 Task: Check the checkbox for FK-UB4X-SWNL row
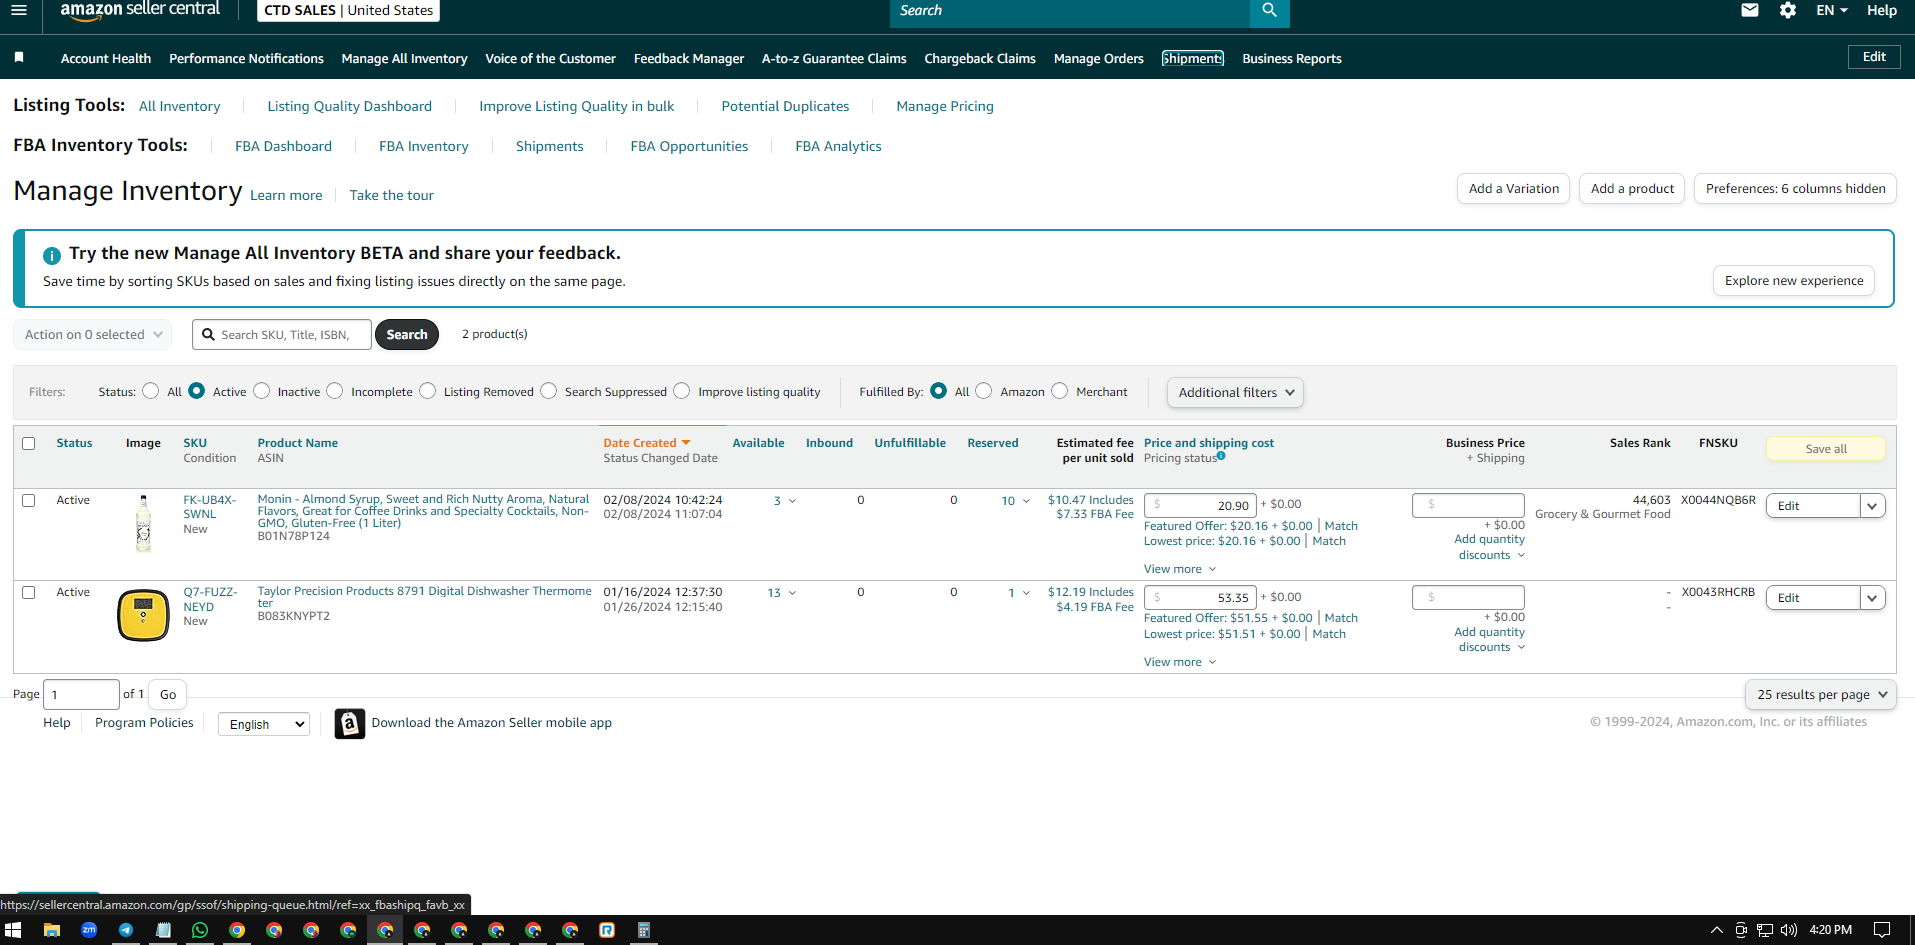pos(29,500)
